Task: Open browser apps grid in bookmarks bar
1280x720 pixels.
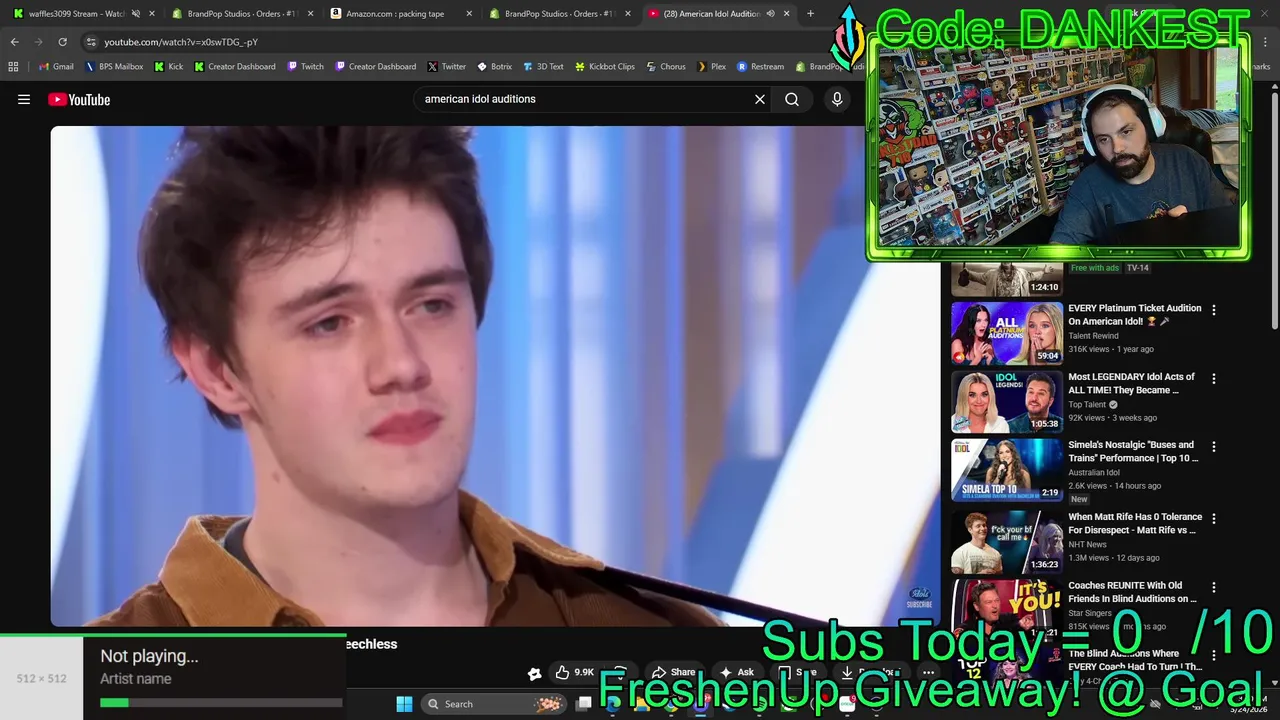Action: [x=13, y=67]
